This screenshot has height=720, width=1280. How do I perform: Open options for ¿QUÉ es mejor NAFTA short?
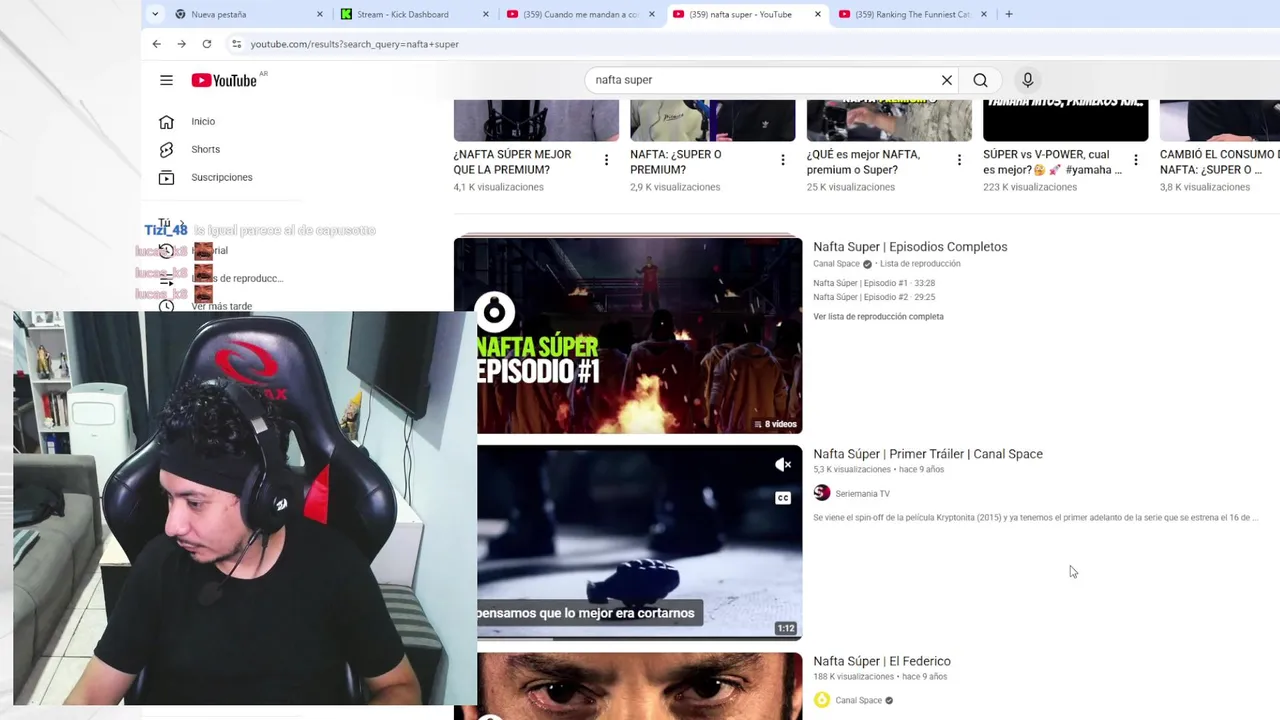[959, 160]
